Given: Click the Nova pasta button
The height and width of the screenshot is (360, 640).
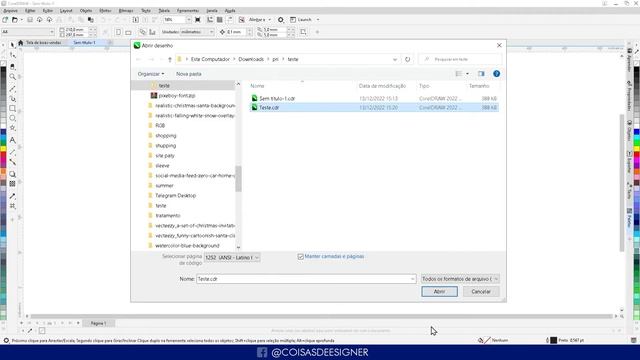Looking at the screenshot, I should [x=189, y=74].
